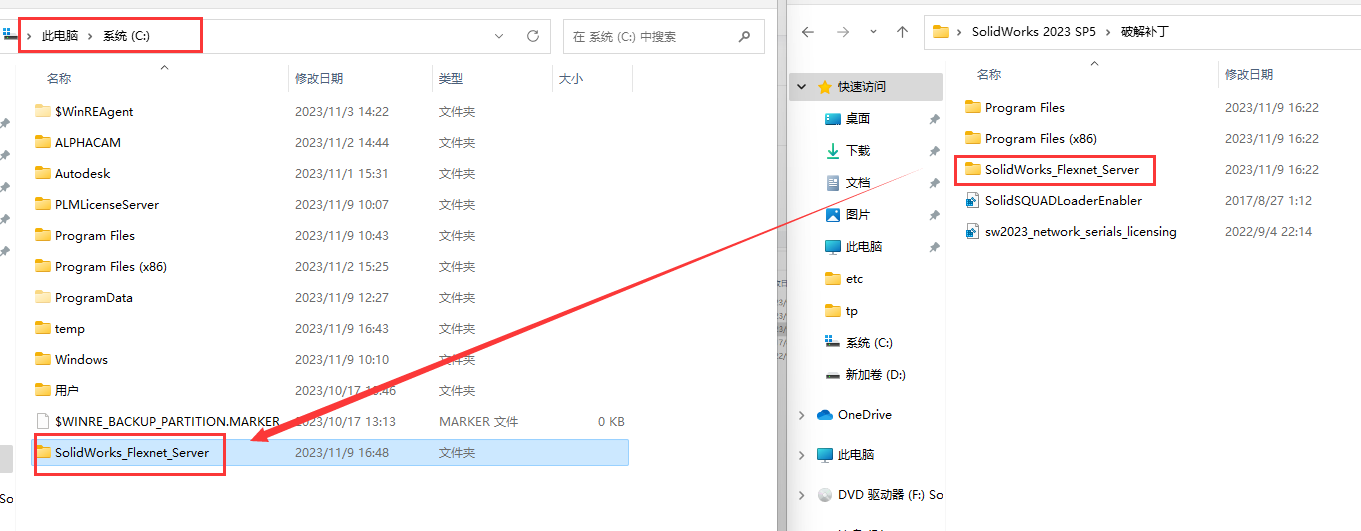Click the refresh icon beside the address bar
This screenshot has width=1361, height=531.
click(533, 36)
